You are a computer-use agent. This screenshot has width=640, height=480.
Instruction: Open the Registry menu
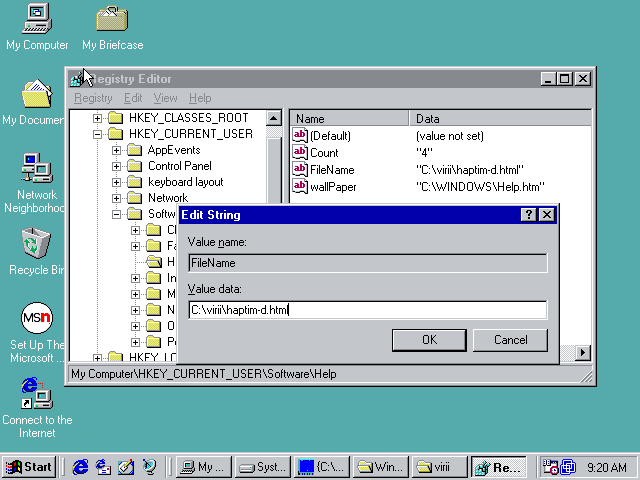point(93,98)
